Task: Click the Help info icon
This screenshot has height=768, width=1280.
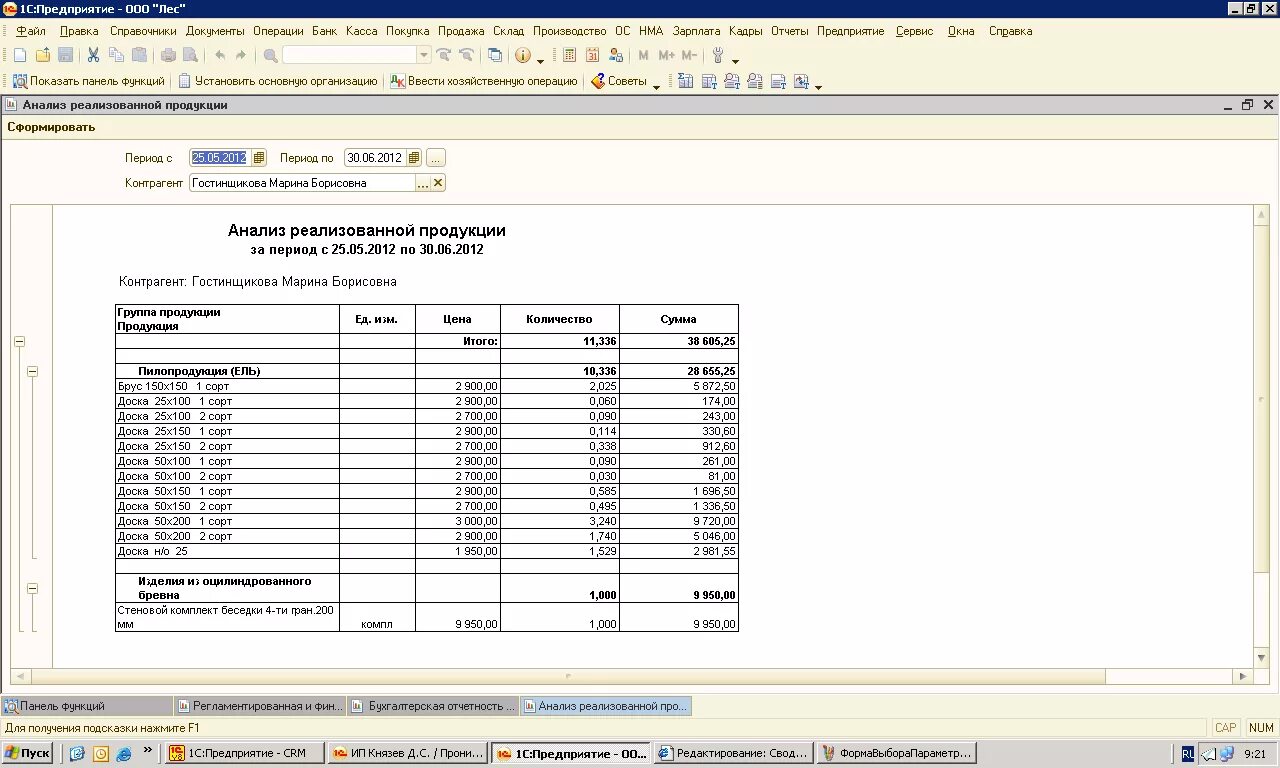Action: (523, 56)
